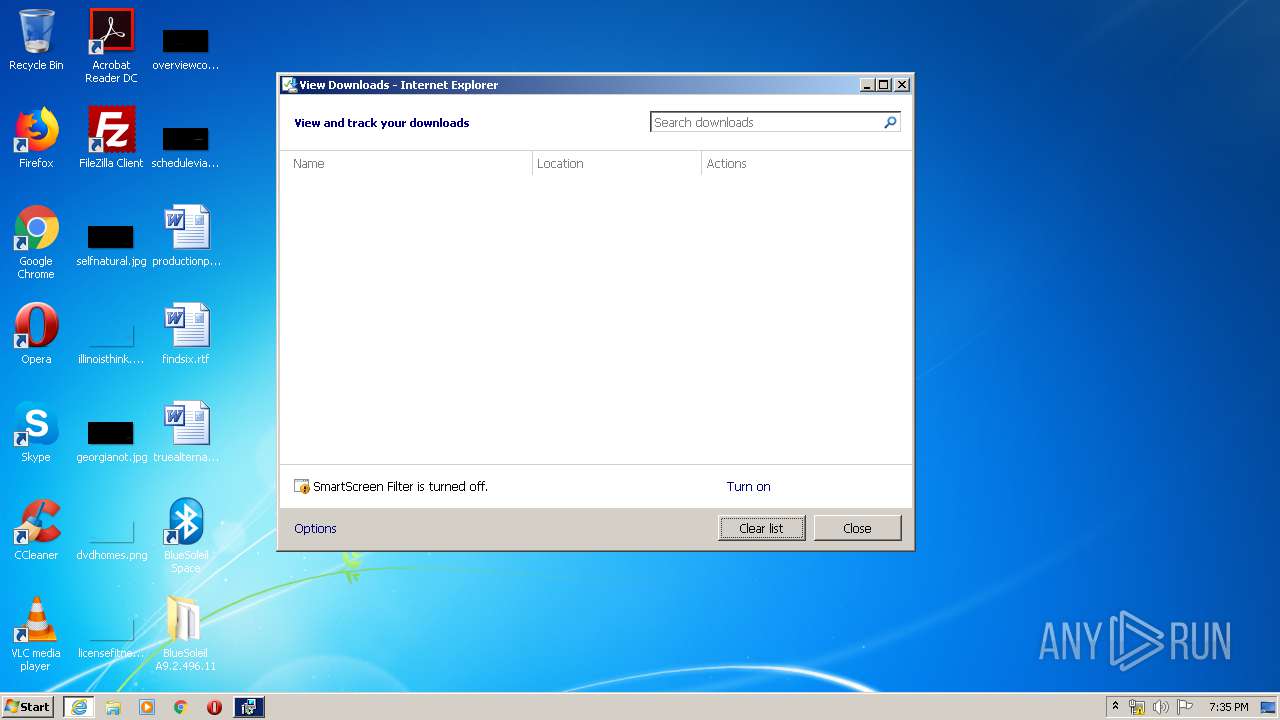1280x720 pixels.
Task: Launch FileZilla Client shortcut
Action: pyautogui.click(x=111, y=138)
